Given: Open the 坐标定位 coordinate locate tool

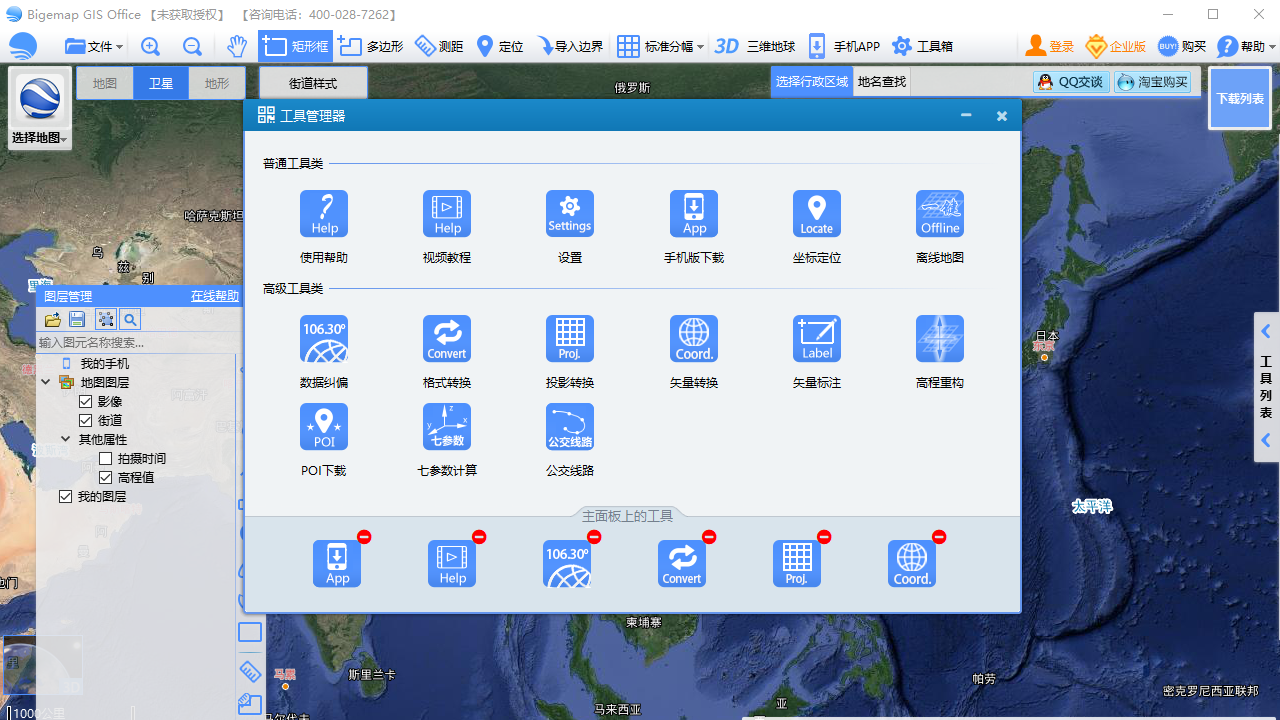Looking at the screenshot, I should tap(816, 213).
